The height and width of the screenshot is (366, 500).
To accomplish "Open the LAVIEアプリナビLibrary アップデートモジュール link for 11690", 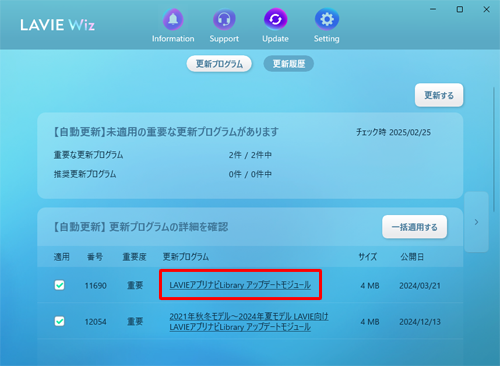I will (x=240, y=285).
